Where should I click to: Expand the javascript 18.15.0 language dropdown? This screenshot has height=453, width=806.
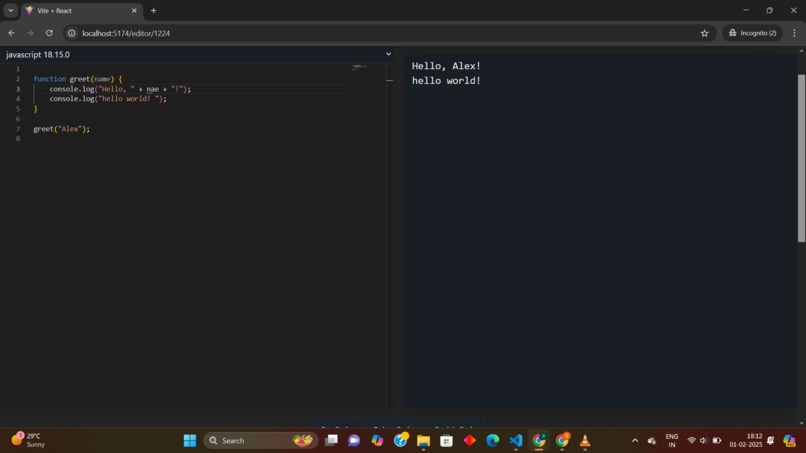coord(198,54)
